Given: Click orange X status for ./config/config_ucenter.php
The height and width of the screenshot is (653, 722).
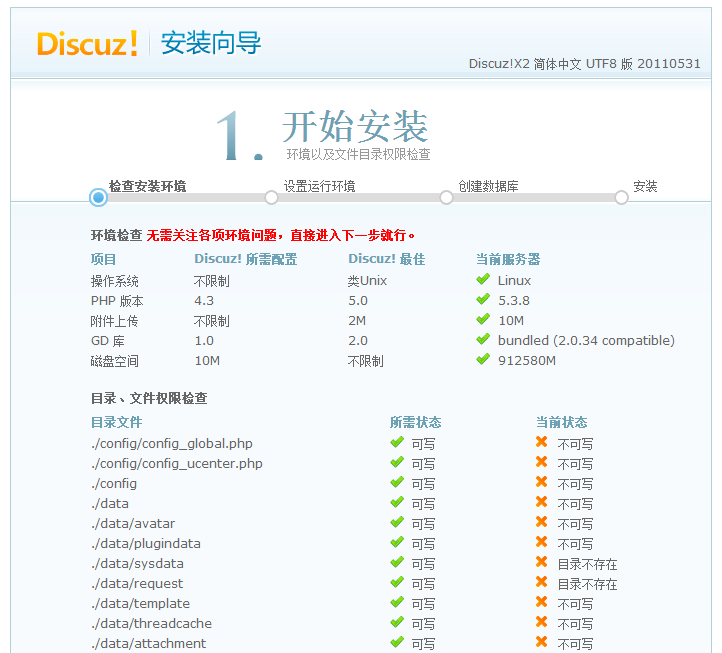Looking at the screenshot, I should click(x=542, y=462).
